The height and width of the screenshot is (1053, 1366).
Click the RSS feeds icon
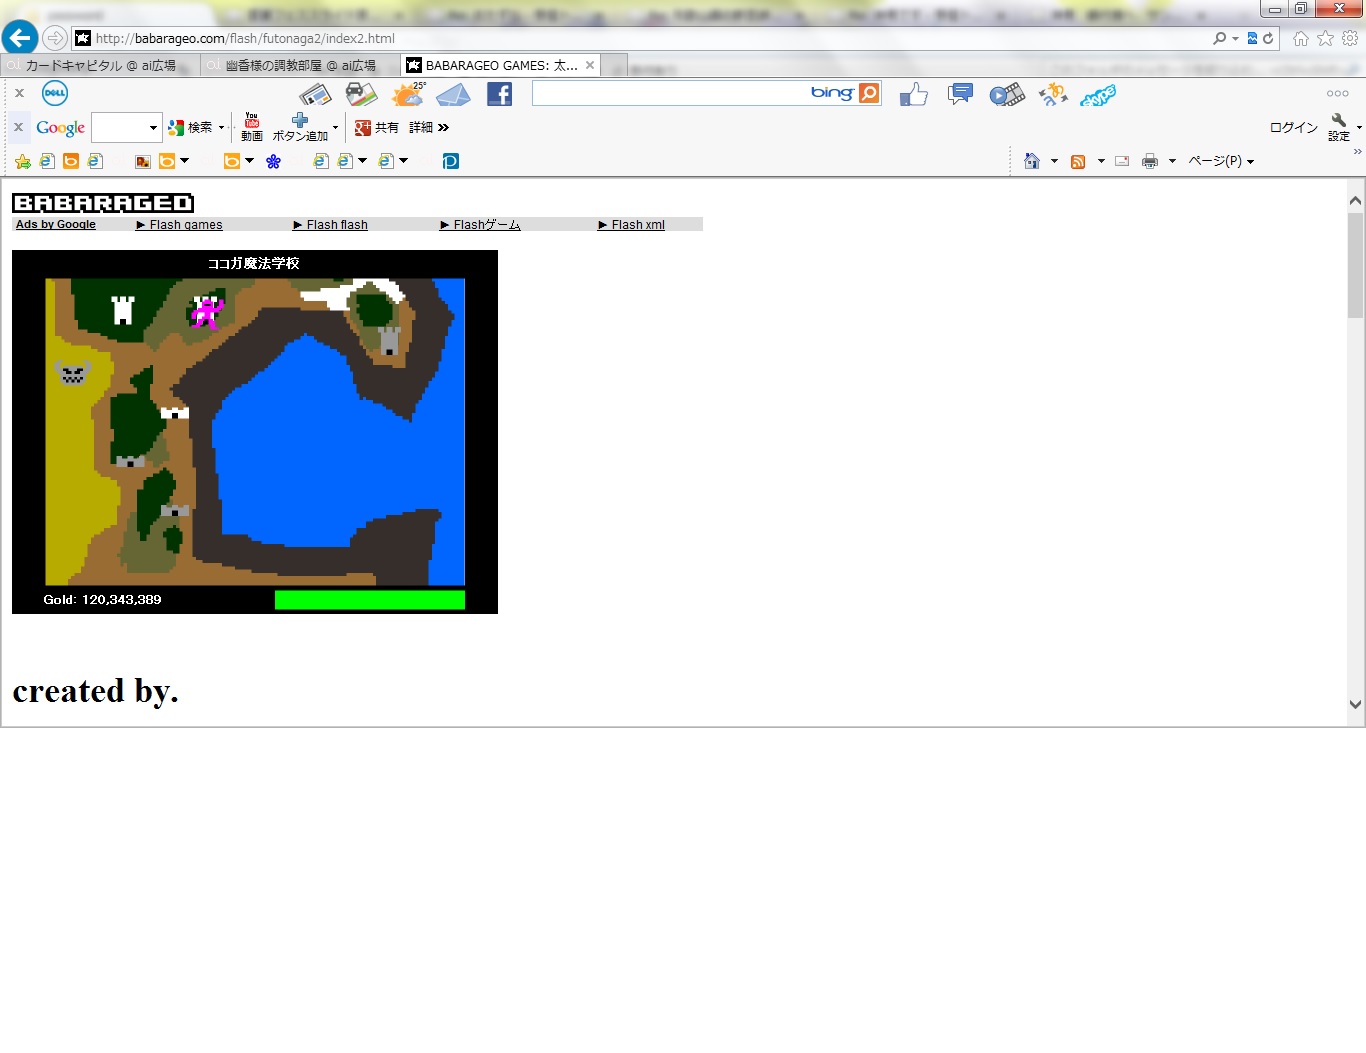coord(1078,161)
